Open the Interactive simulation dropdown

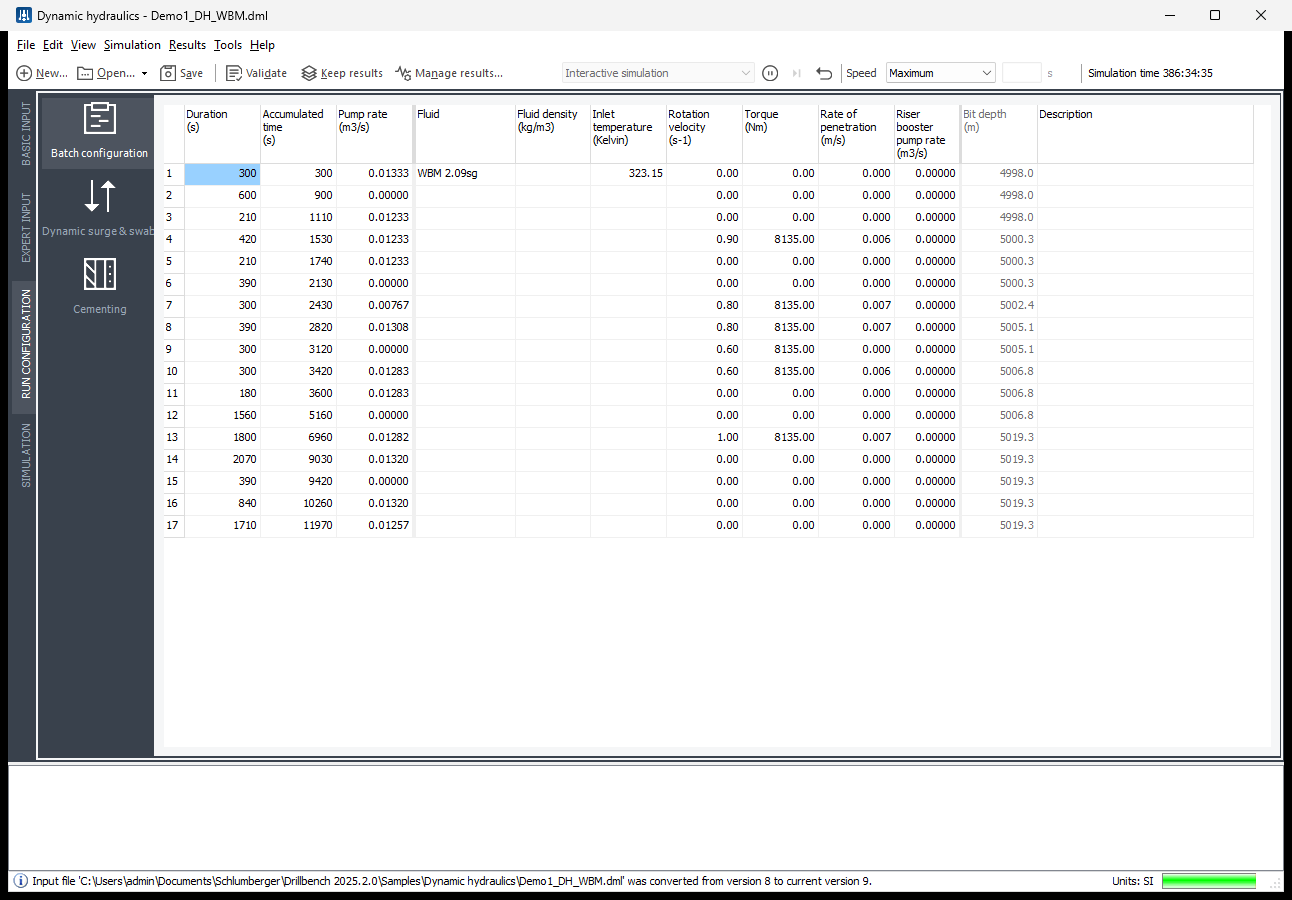(x=658, y=73)
